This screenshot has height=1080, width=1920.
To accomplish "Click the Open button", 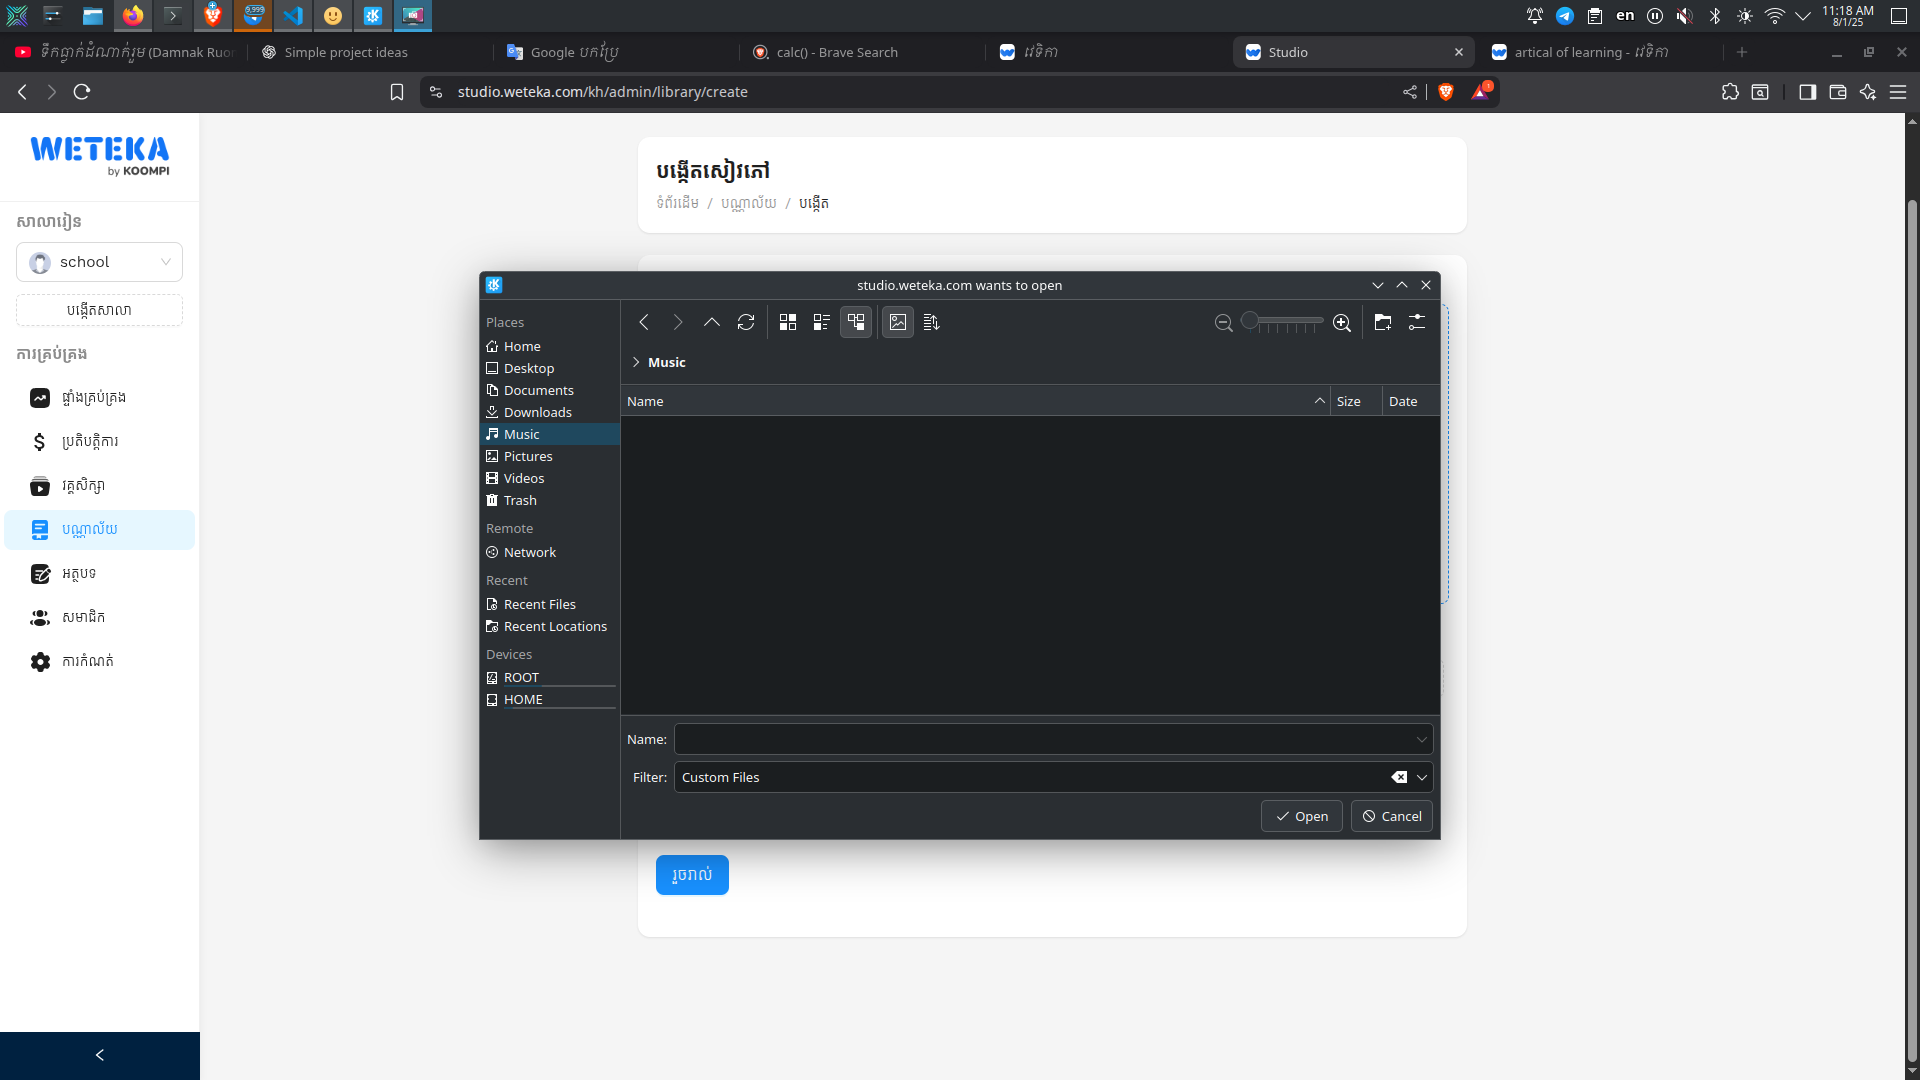I will point(1302,816).
